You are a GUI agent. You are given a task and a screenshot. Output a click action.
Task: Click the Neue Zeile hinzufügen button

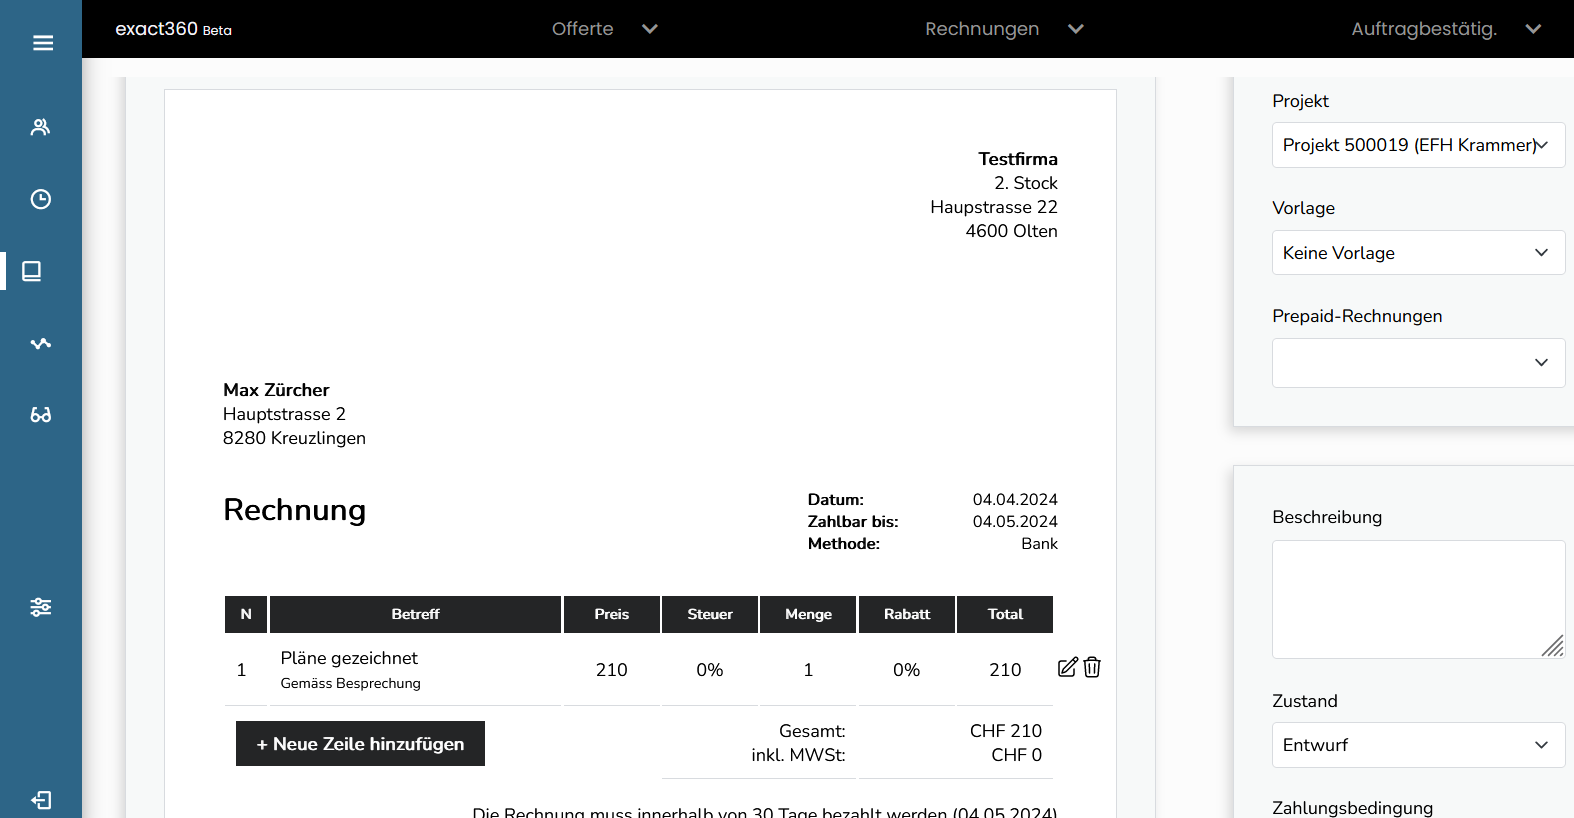click(360, 744)
